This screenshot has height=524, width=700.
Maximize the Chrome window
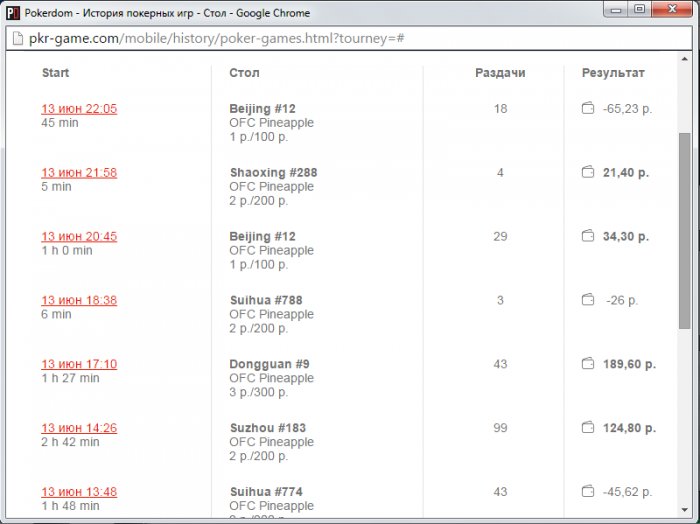(x=639, y=10)
